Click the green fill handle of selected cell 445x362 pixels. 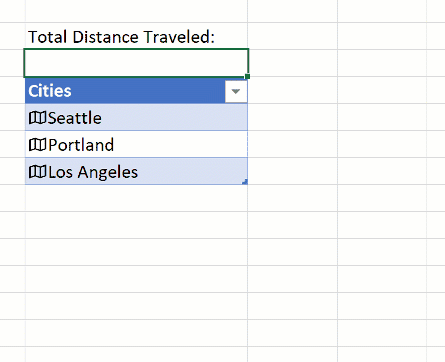click(247, 77)
